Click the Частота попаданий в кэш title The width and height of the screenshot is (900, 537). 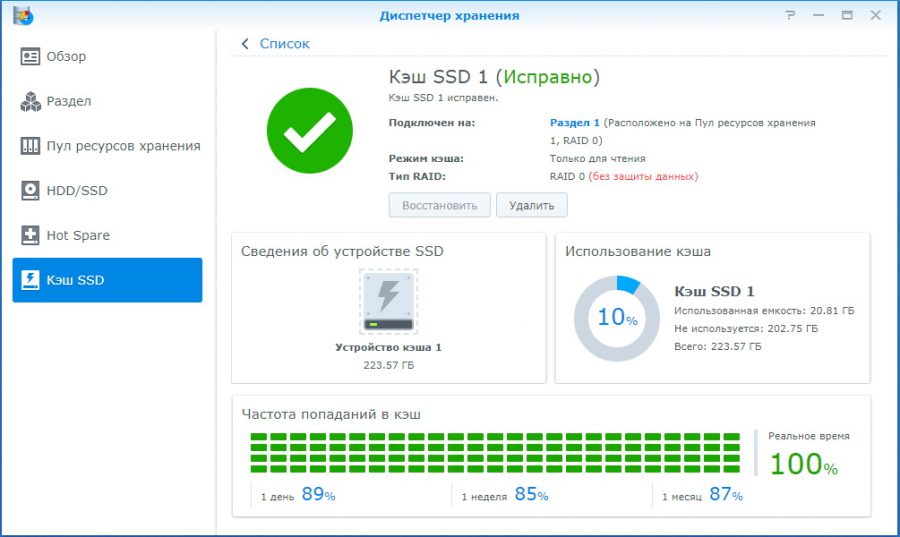click(331, 414)
